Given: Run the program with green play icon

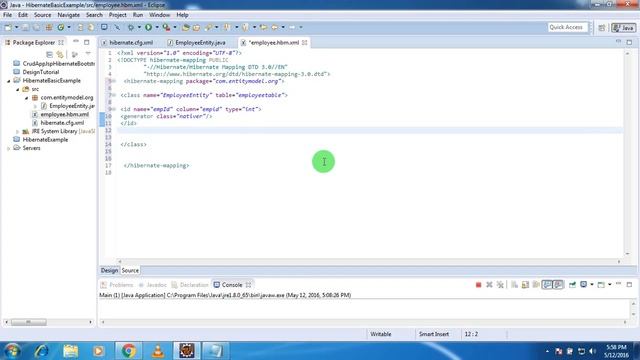Looking at the screenshot, I should pyautogui.click(x=149, y=27).
